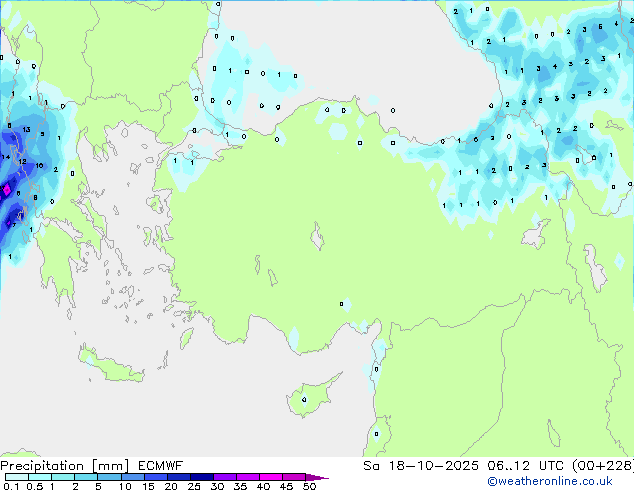
Task: Click the '50' legend scale label
Action: click(x=310, y=486)
